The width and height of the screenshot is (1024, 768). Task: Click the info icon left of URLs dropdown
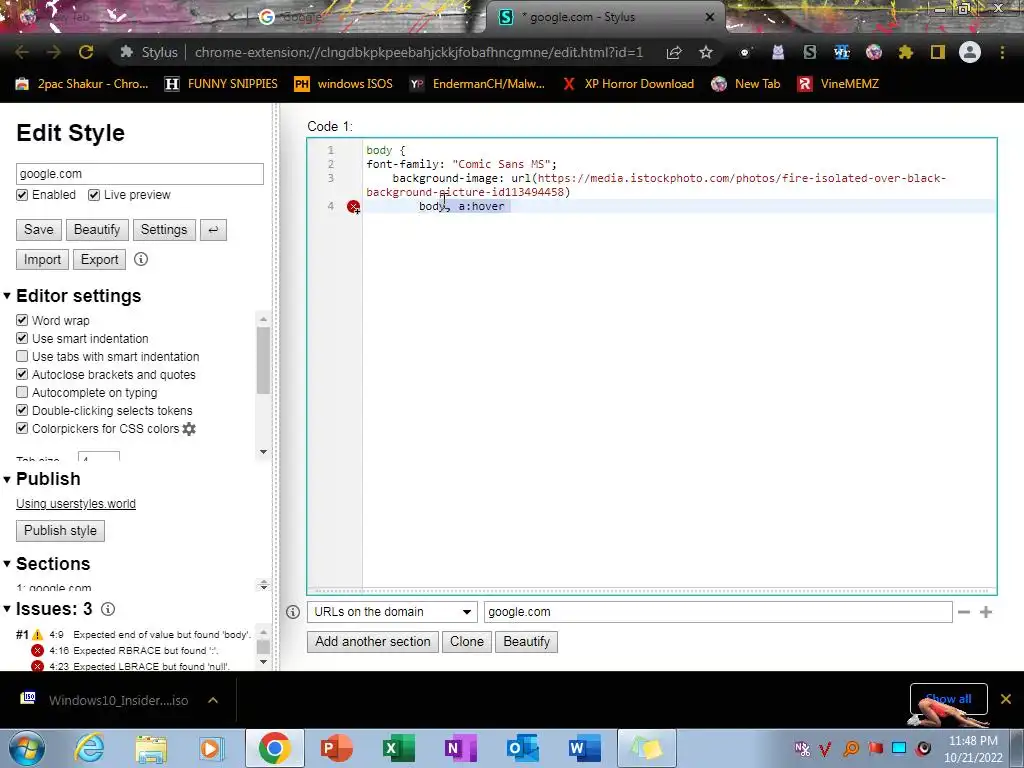click(293, 612)
